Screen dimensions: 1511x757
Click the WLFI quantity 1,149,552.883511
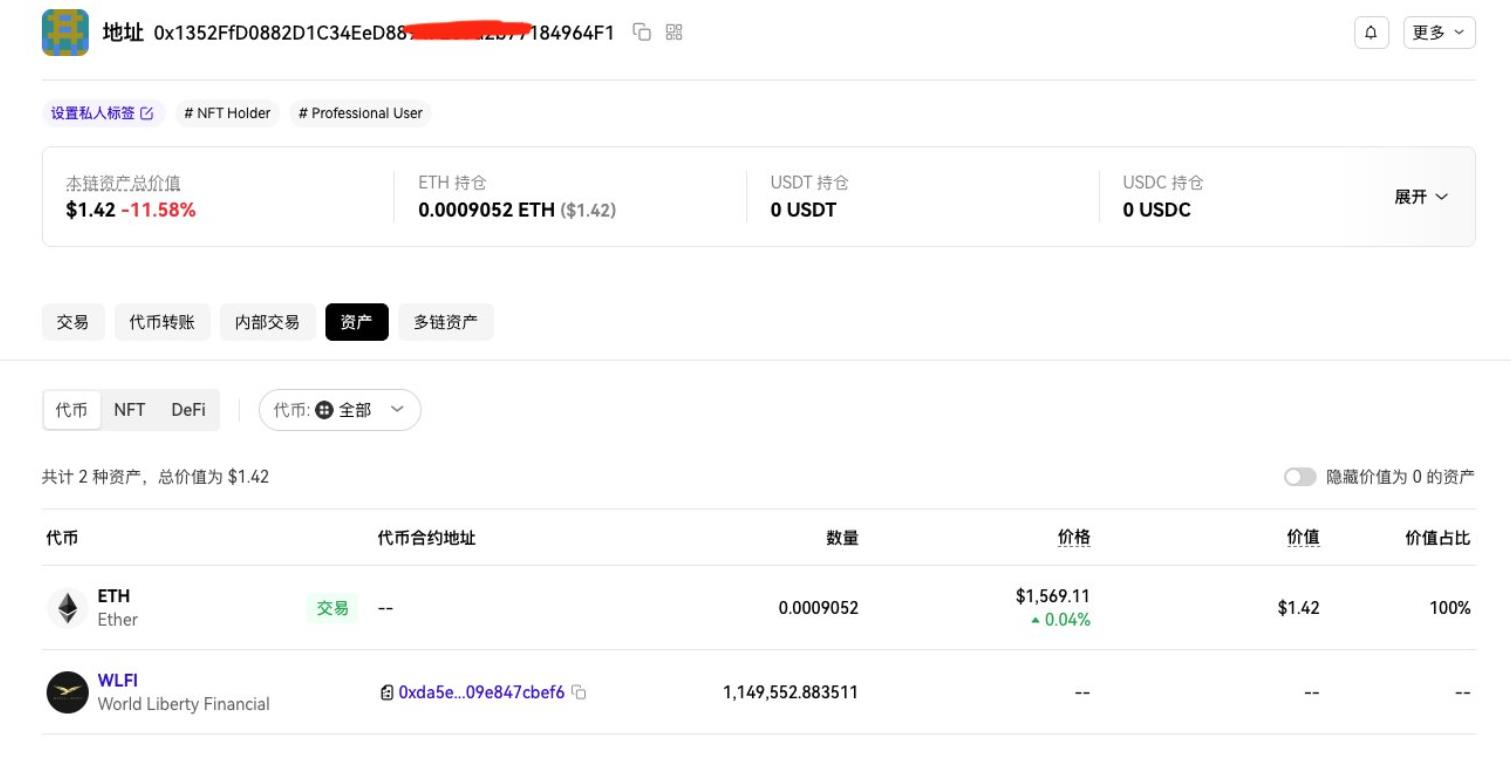[x=790, y=692]
